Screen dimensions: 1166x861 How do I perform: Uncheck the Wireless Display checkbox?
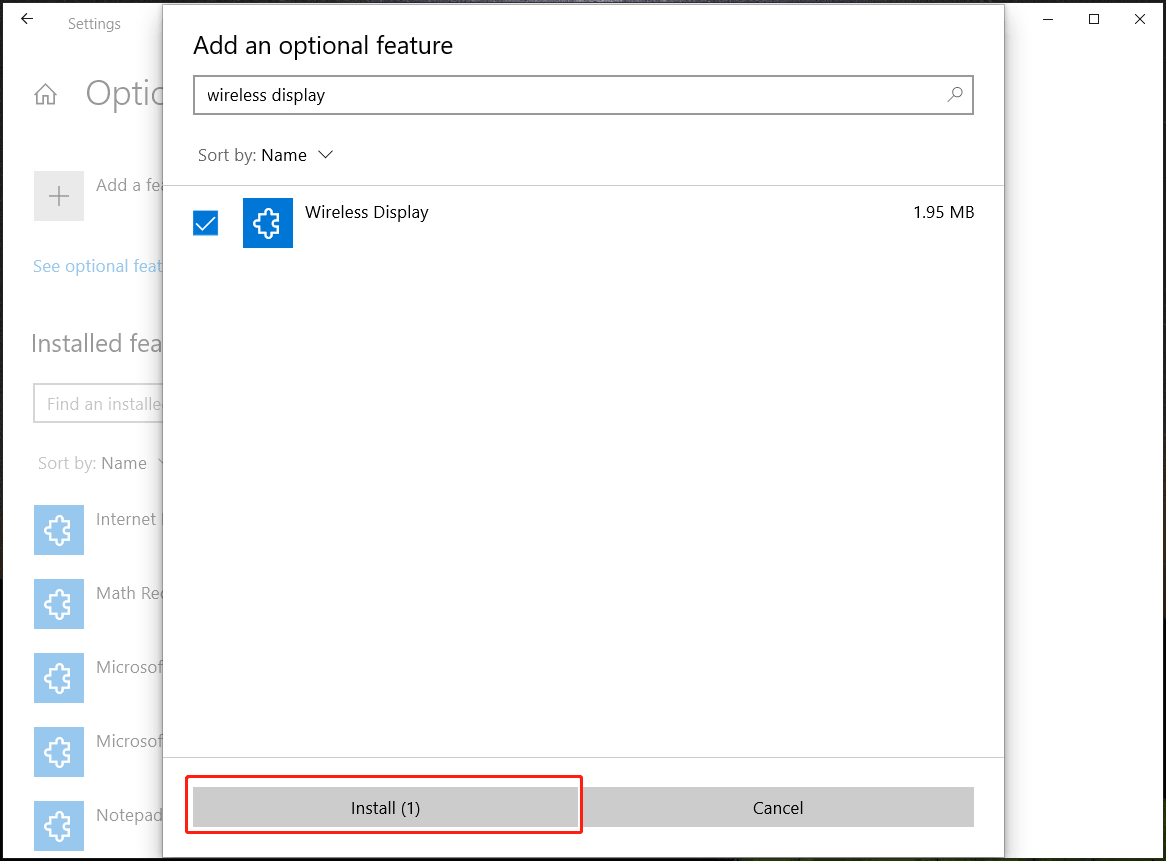[x=205, y=222]
